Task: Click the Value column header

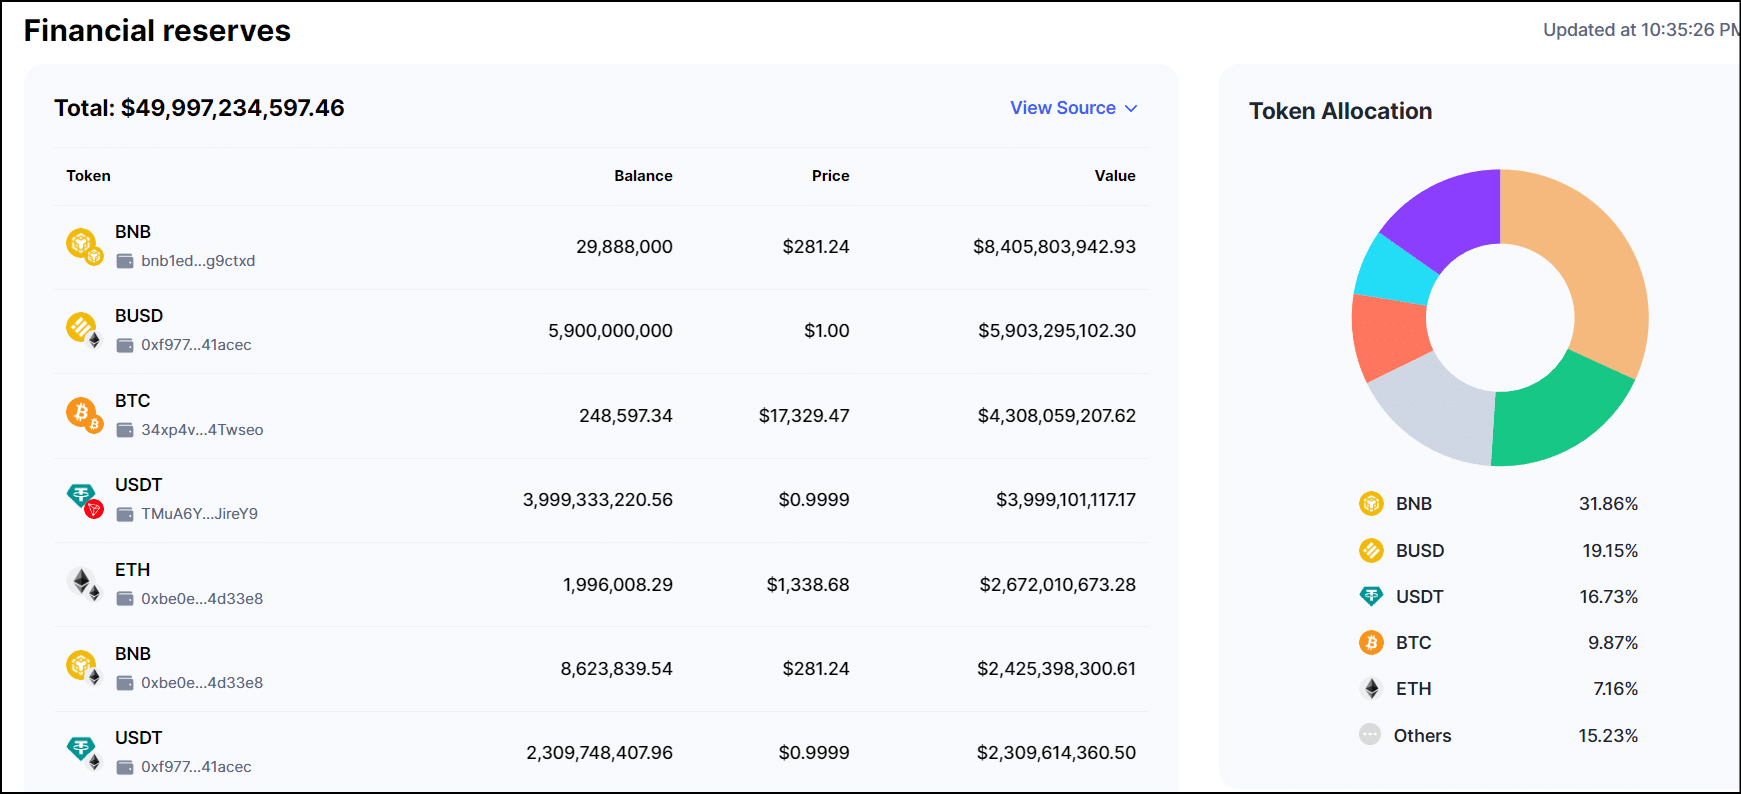Action: [x=1115, y=176]
